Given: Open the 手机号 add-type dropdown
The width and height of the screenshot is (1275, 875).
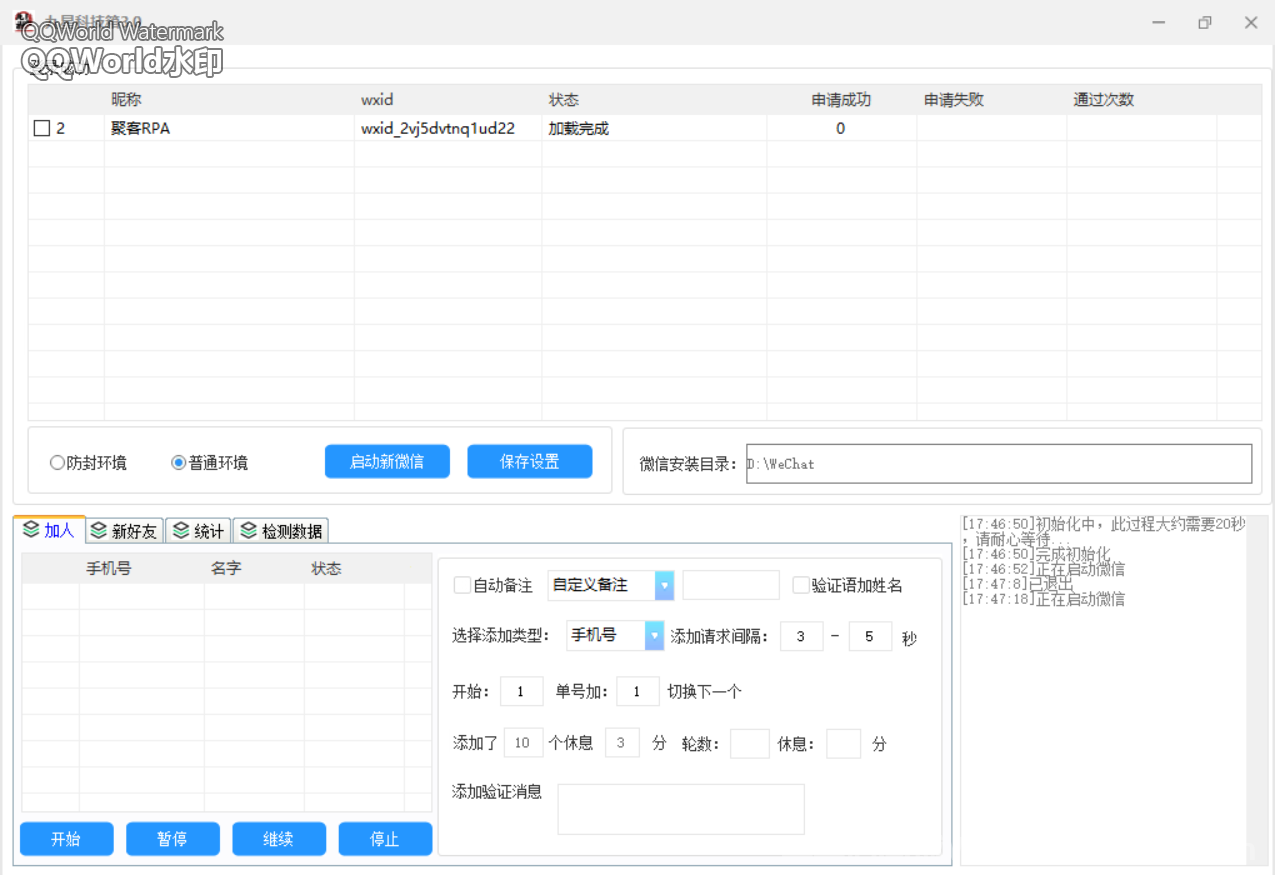Looking at the screenshot, I should [654, 635].
